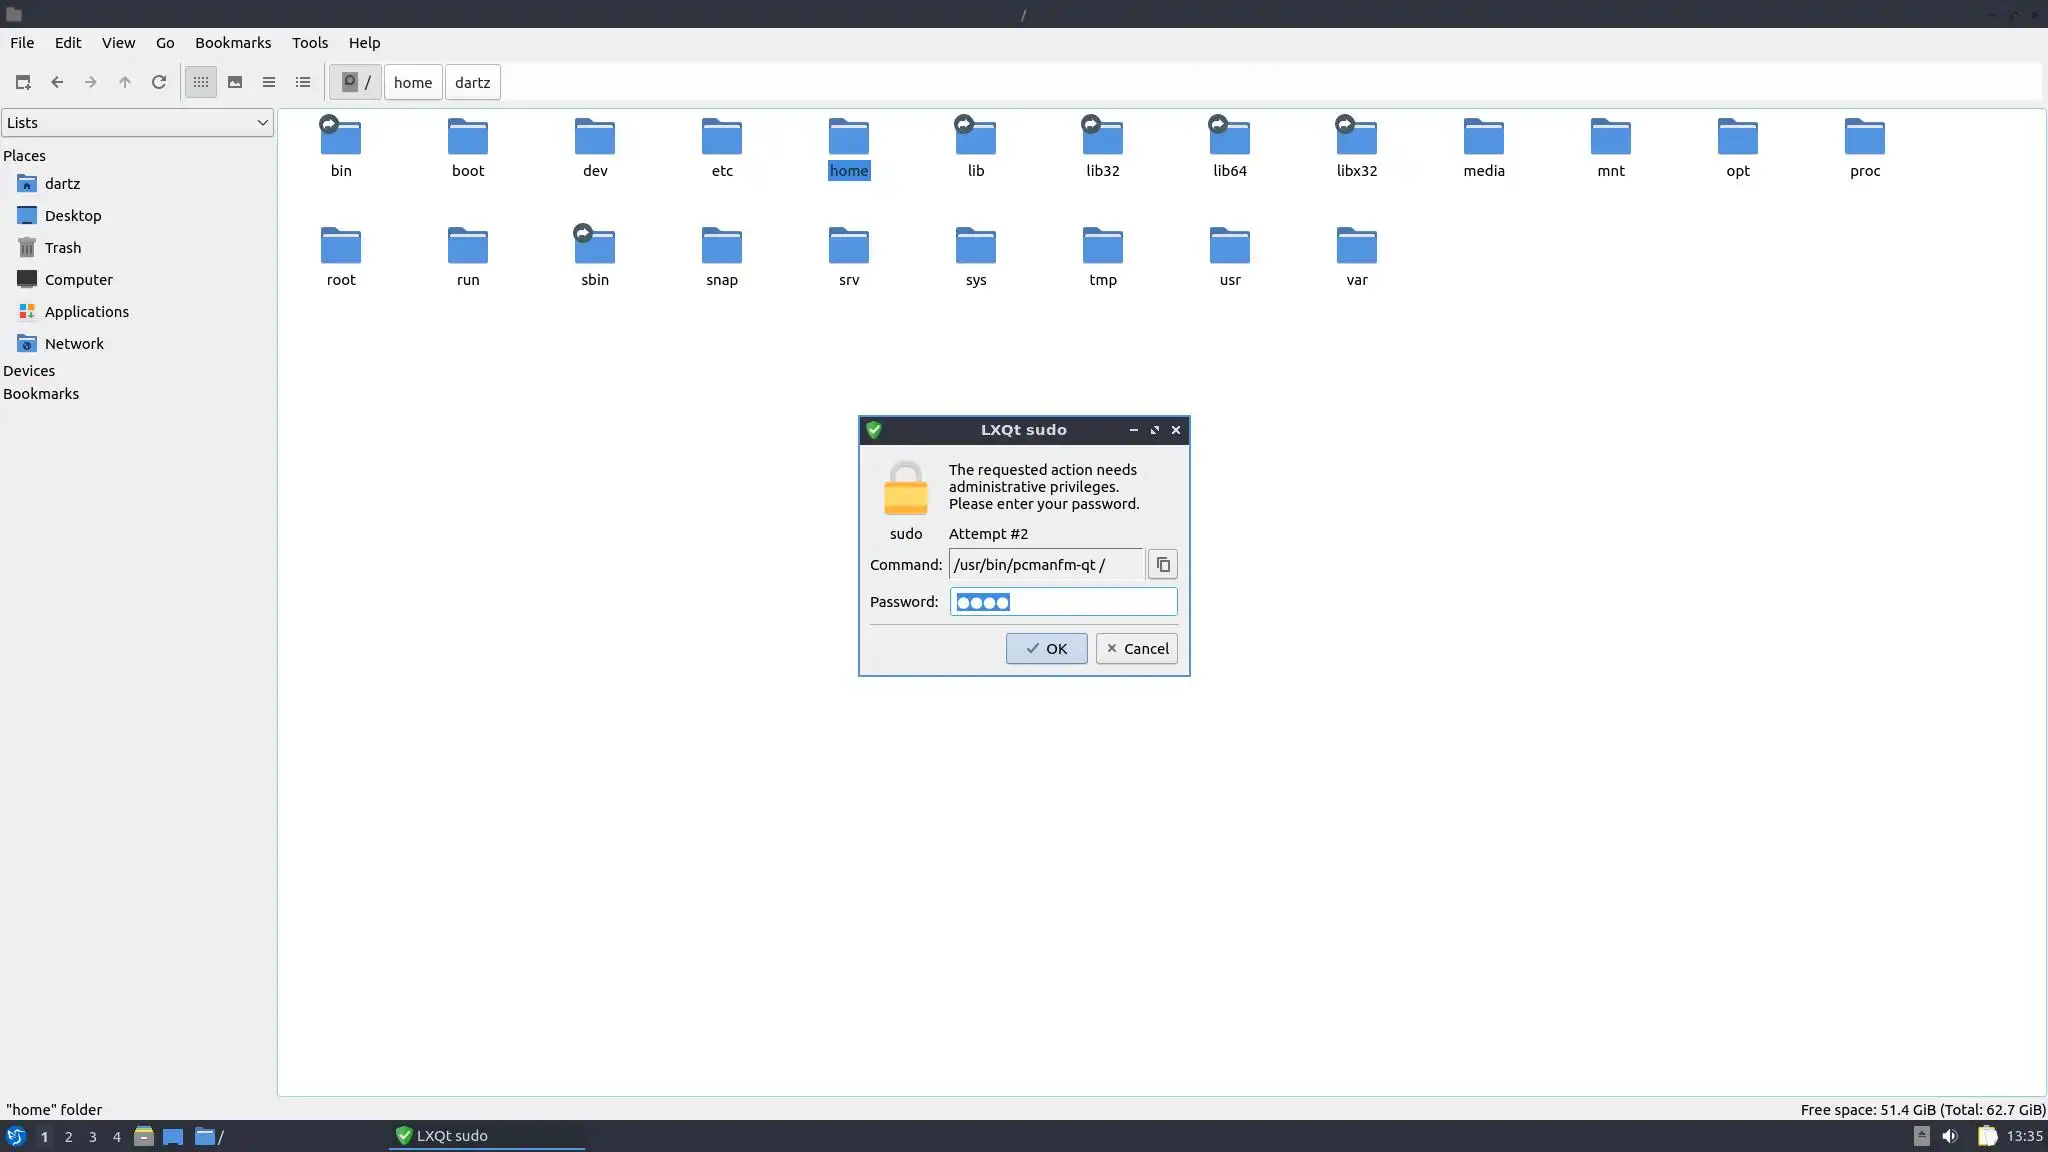Cancel the LXQt sudo dialog
The height and width of the screenshot is (1152, 2048).
point(1136,649)
